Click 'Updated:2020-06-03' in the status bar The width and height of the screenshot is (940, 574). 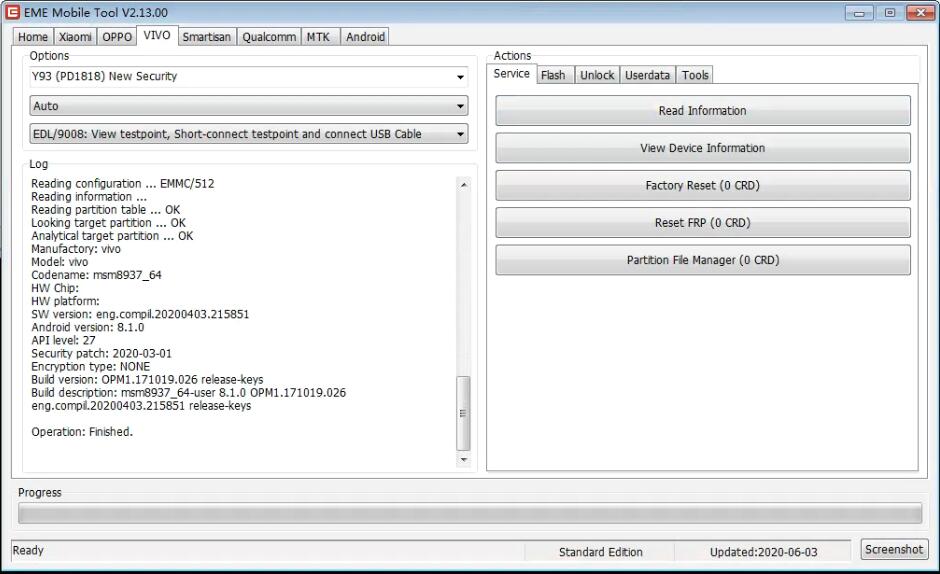(764, 552)
